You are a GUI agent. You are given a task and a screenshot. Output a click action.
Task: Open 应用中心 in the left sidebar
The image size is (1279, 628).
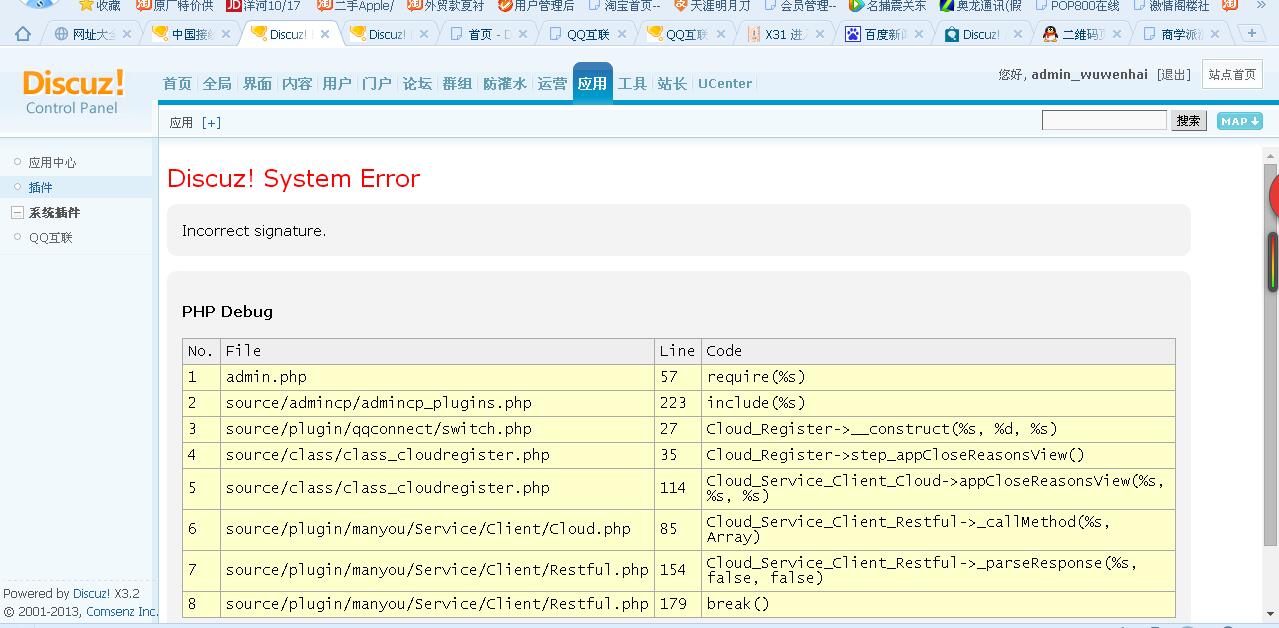pyautogui.click(x=52, y=162)
